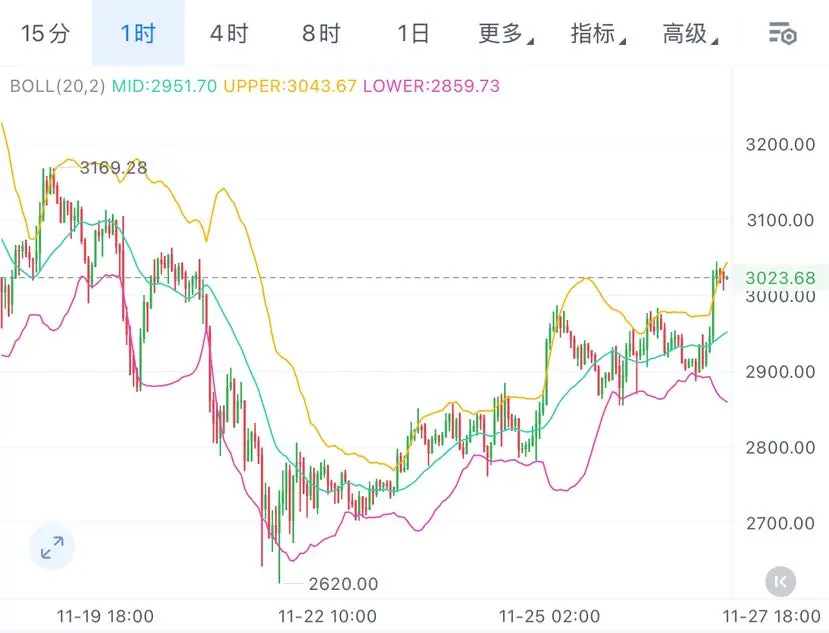Tap the 3100.00 price axis label
The width and height of the screenshot is (829, 633).
pyautogui.click(x=780, y=220)
